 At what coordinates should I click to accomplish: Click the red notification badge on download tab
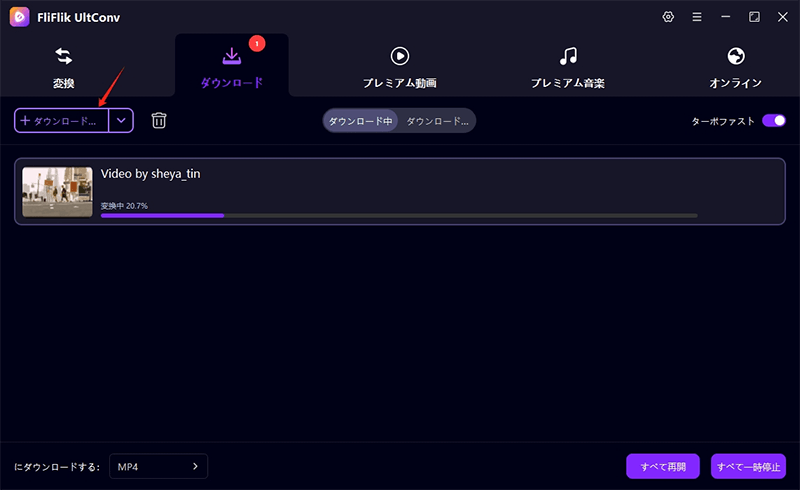256,44
